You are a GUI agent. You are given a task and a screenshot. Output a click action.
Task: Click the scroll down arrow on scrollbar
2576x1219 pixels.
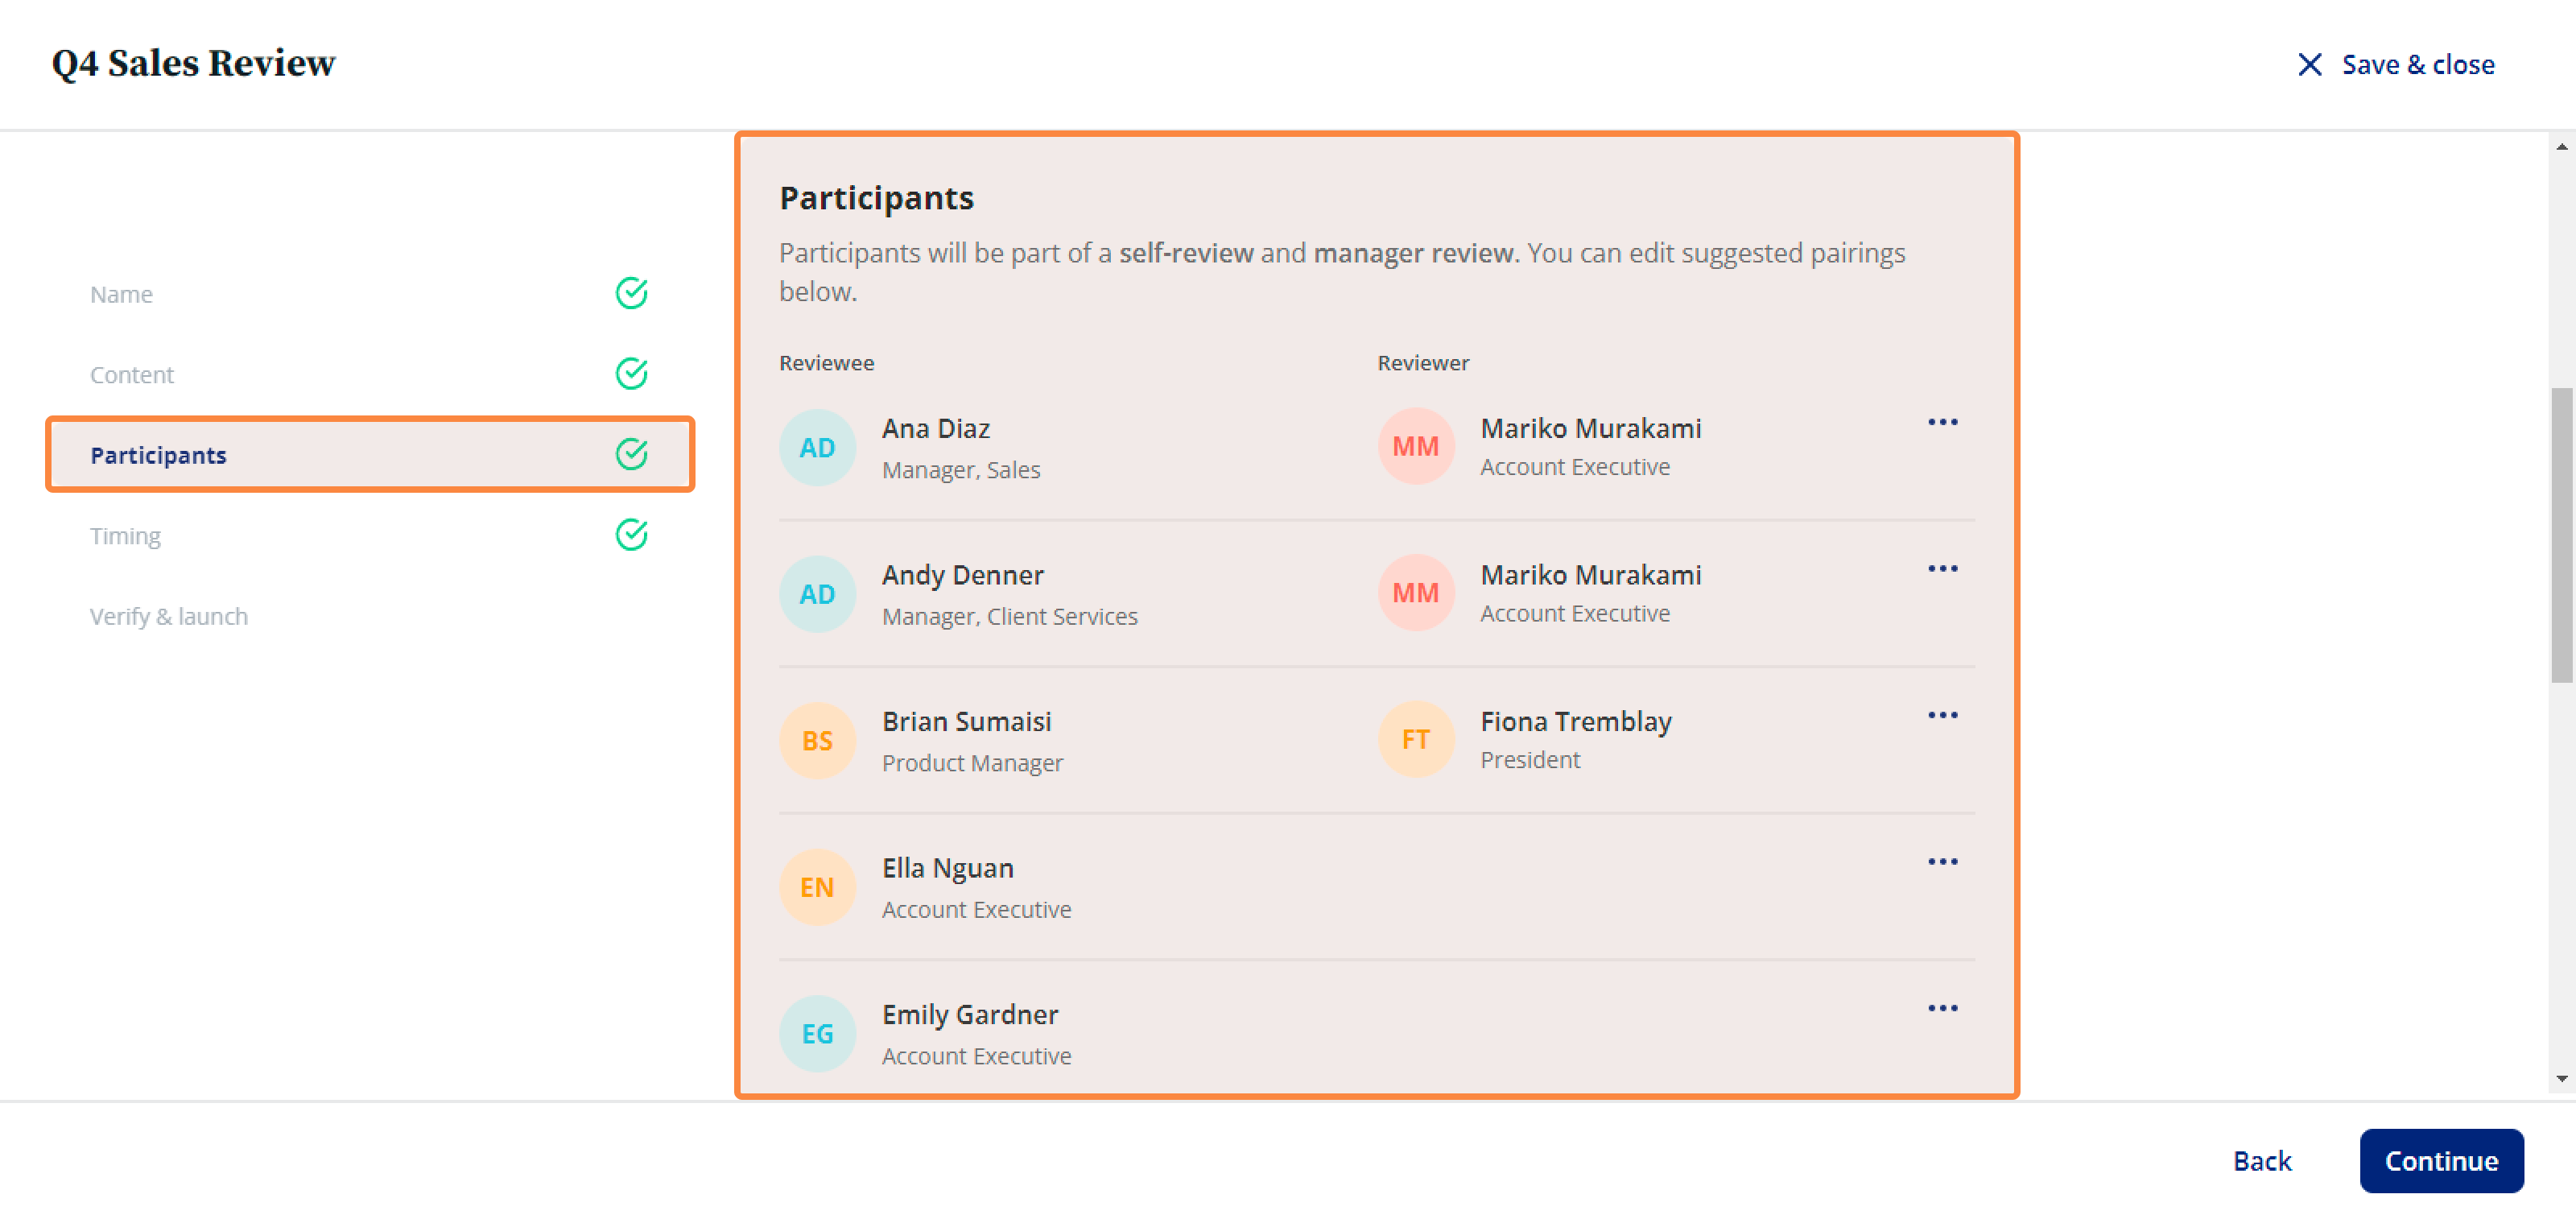[x=2561, y=1079]
